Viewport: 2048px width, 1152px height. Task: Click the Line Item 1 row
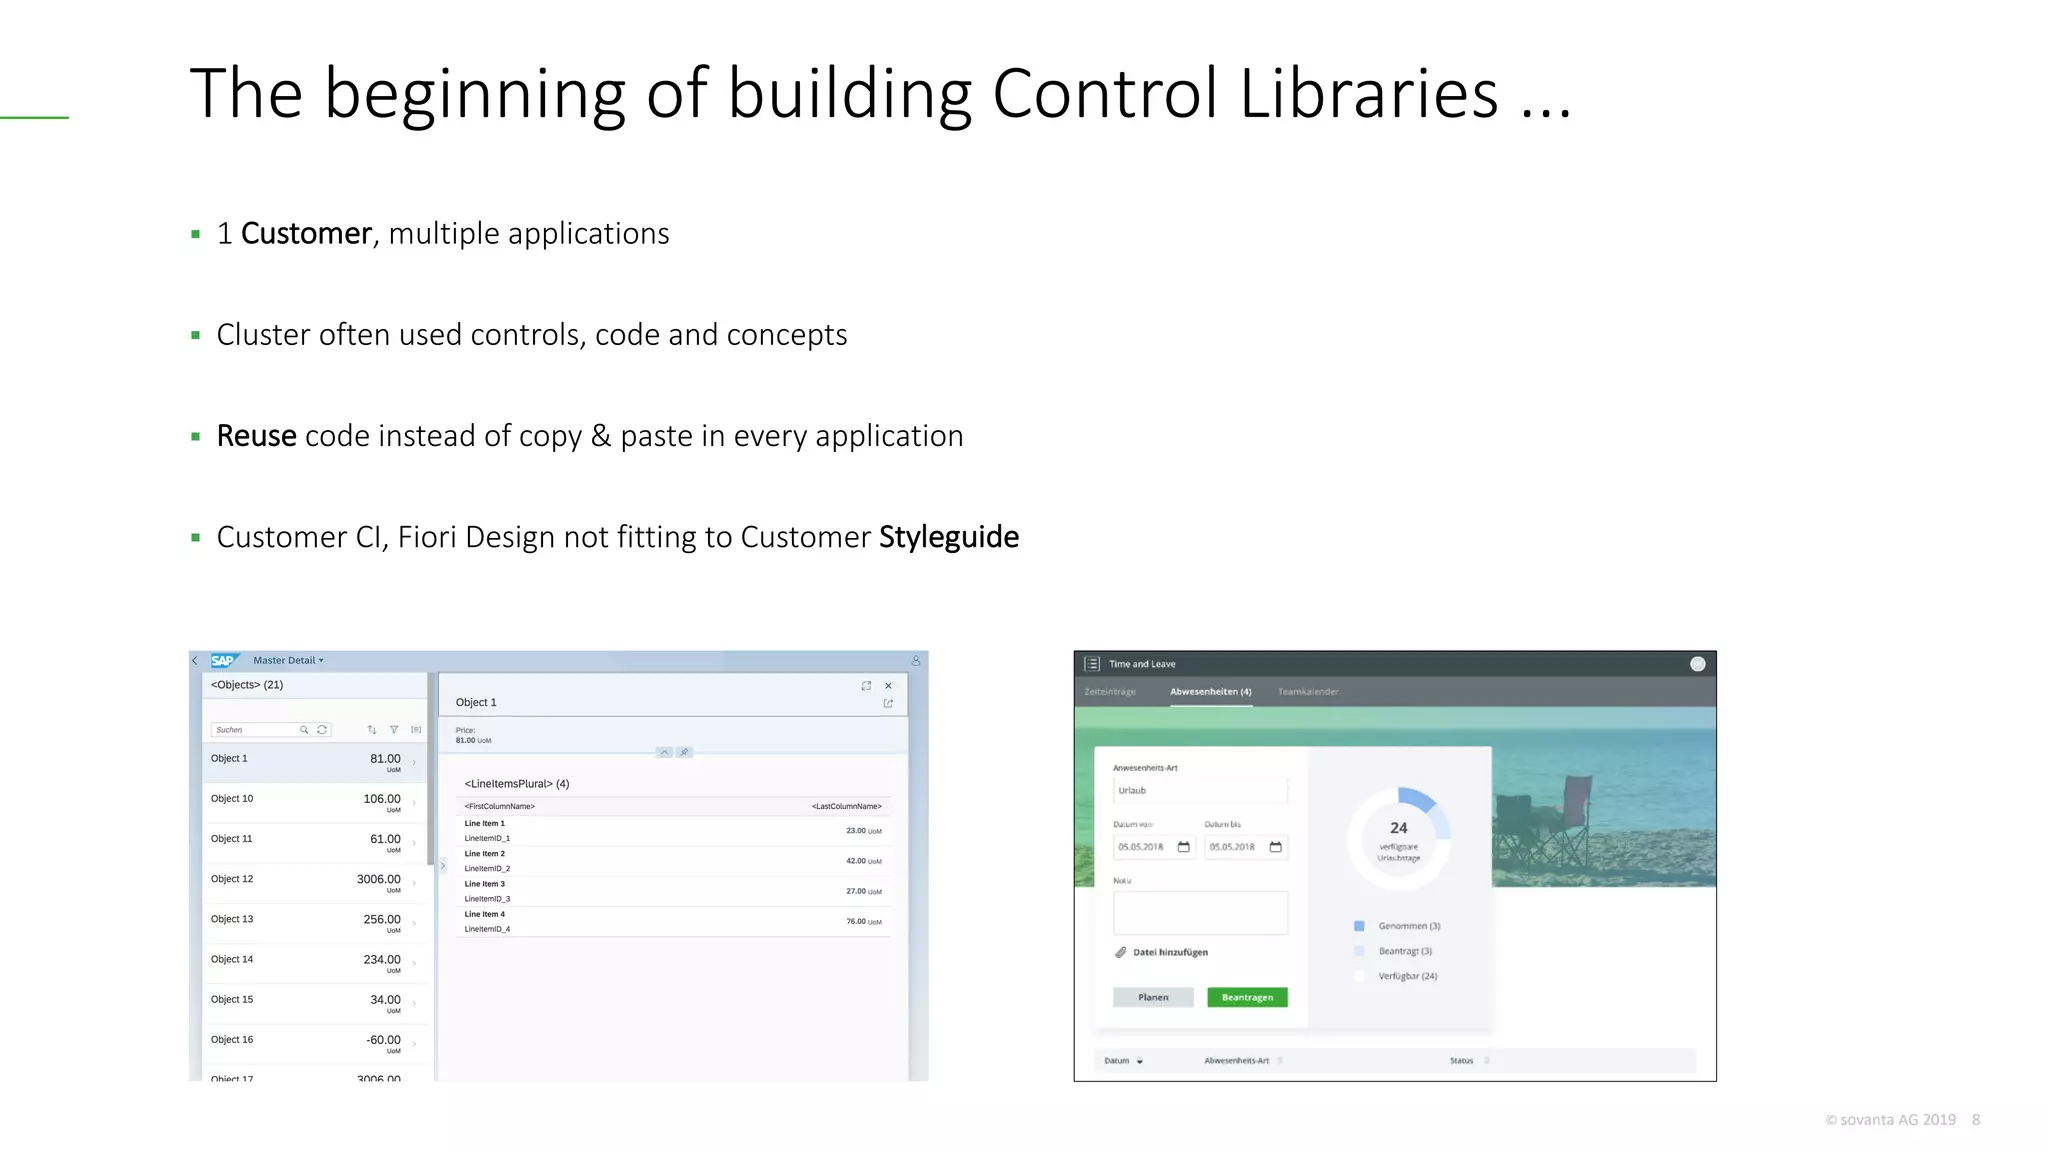(x=673, y=831)
